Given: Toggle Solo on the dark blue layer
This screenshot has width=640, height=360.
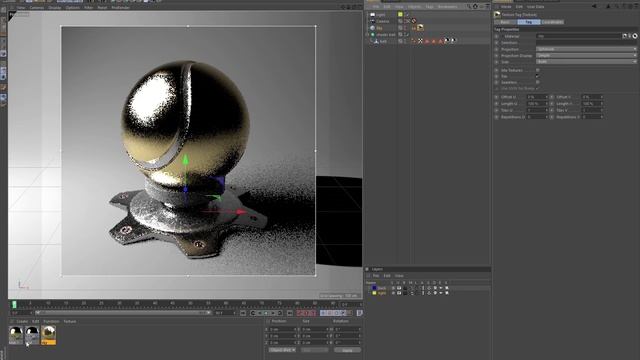Looking at the screenshot, I should click(393, 288).
